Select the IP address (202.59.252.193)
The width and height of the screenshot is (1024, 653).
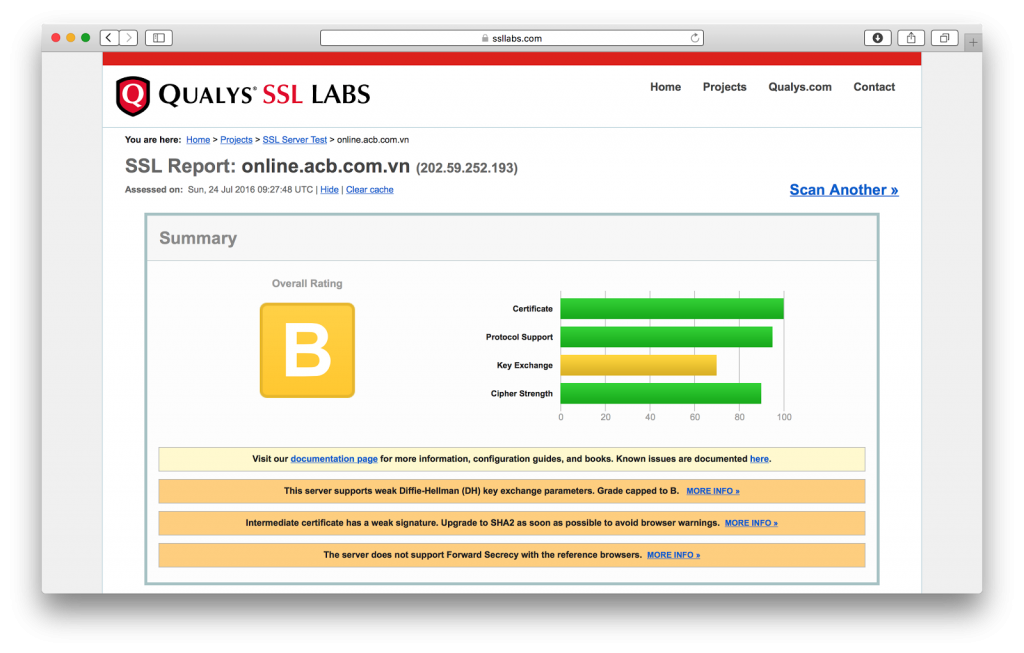click(x=467, y=168)
